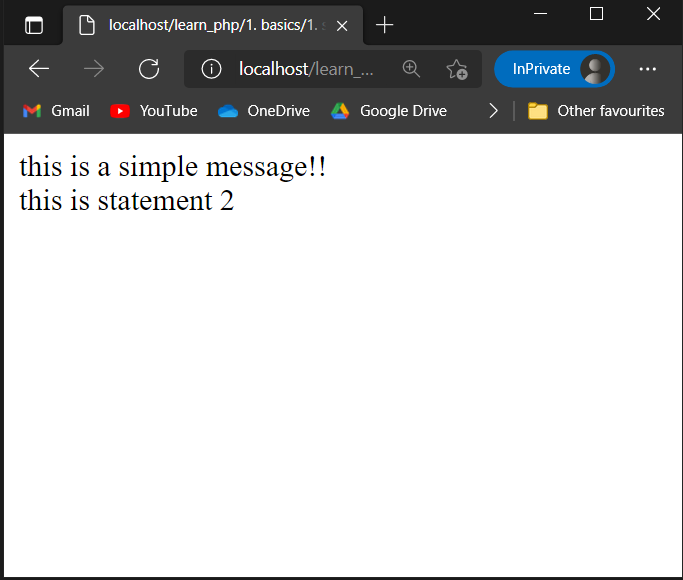Click the "this is statement 2" text
Viewport: 683px width, 580px height.
pyautogui.click(x=127, y=200)
